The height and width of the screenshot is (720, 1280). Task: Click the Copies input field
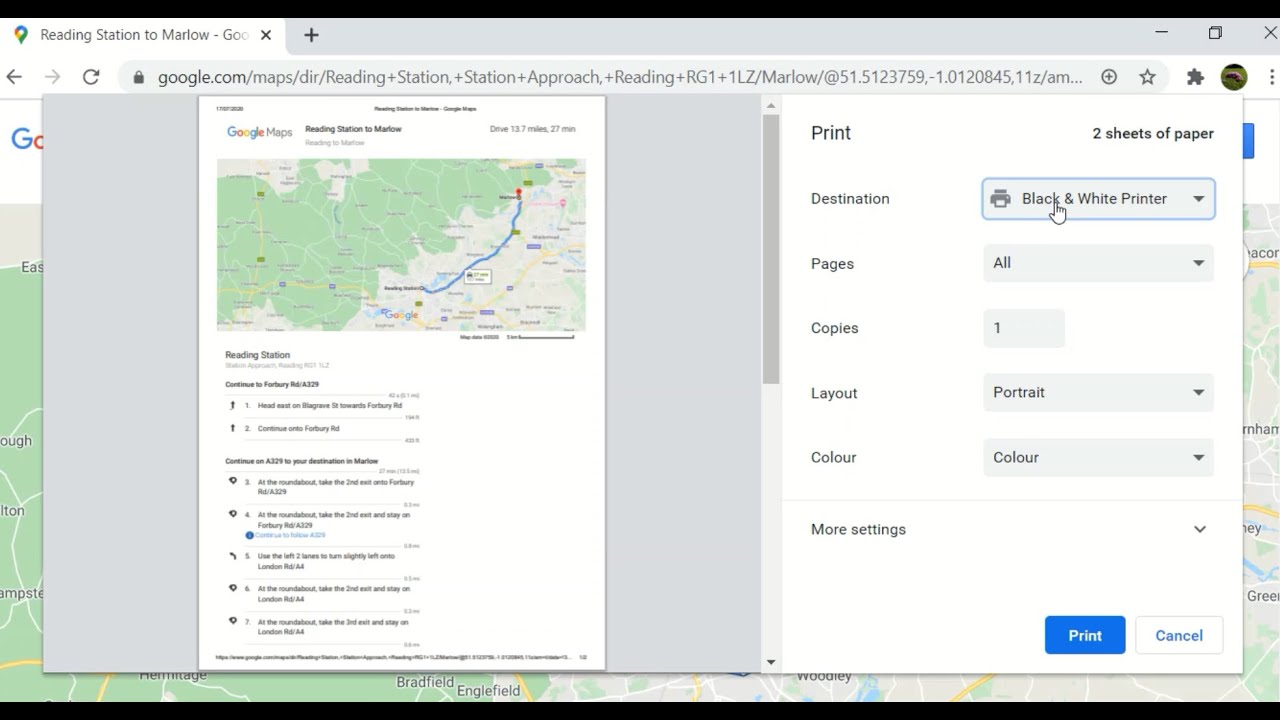coord(1023,328)
